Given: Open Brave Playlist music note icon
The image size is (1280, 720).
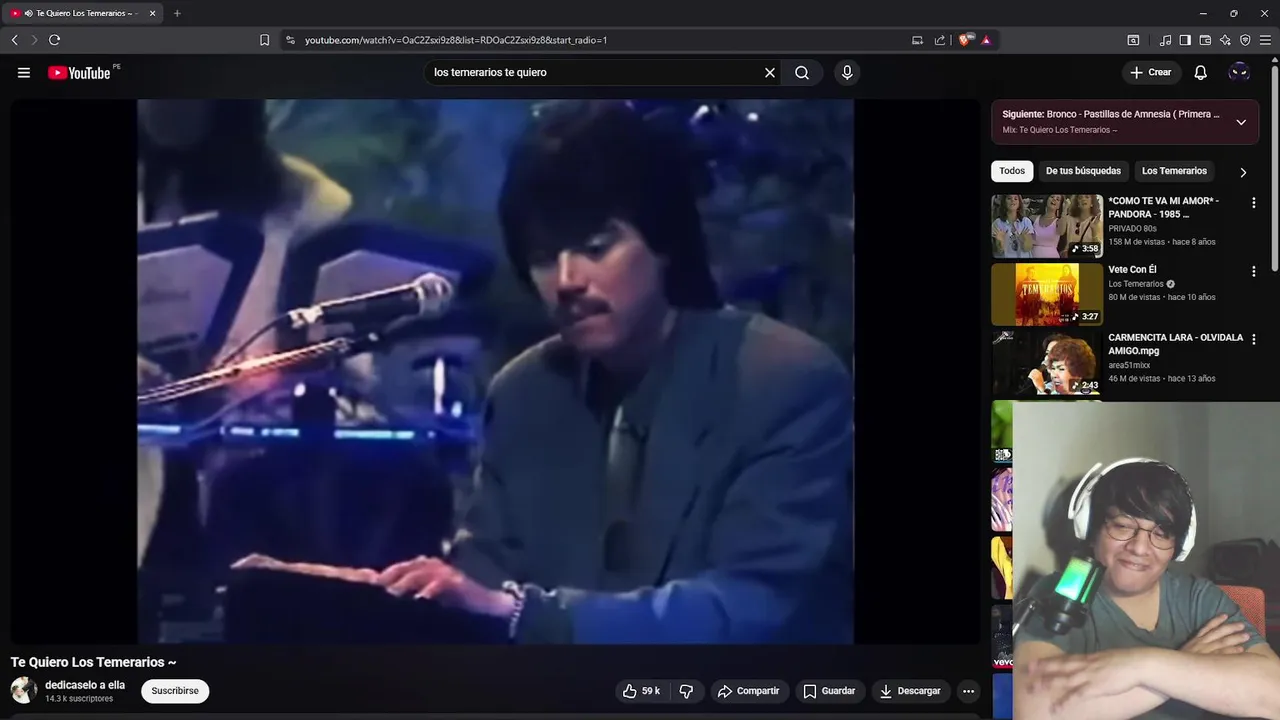Looking at the screenshot, I should pos(1165,40).
